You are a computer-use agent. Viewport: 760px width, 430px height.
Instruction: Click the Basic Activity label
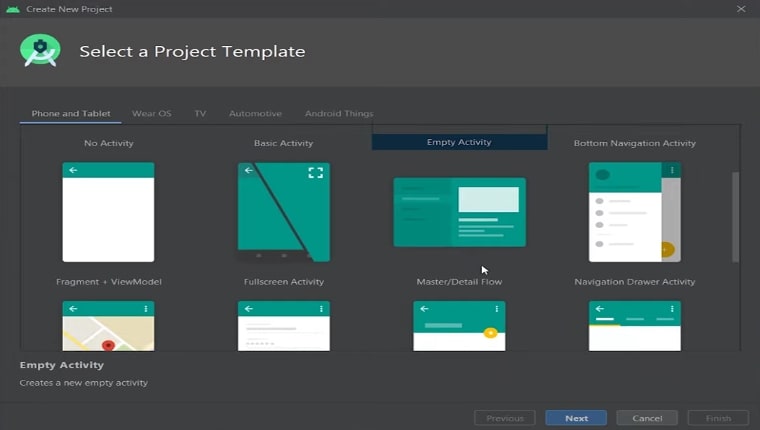click(x=284, y=143)
